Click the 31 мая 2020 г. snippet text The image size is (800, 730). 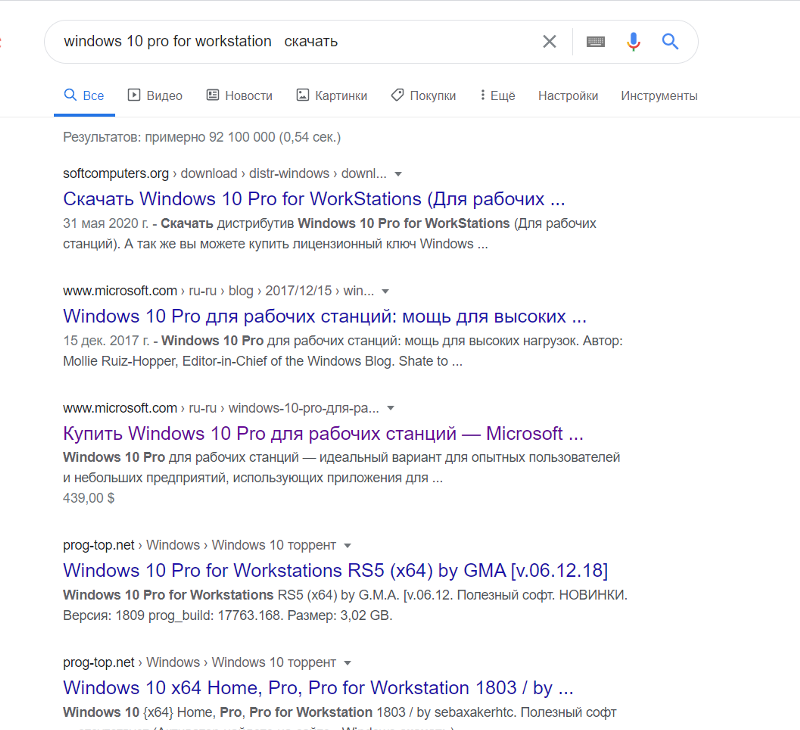(x=106, y=223)
